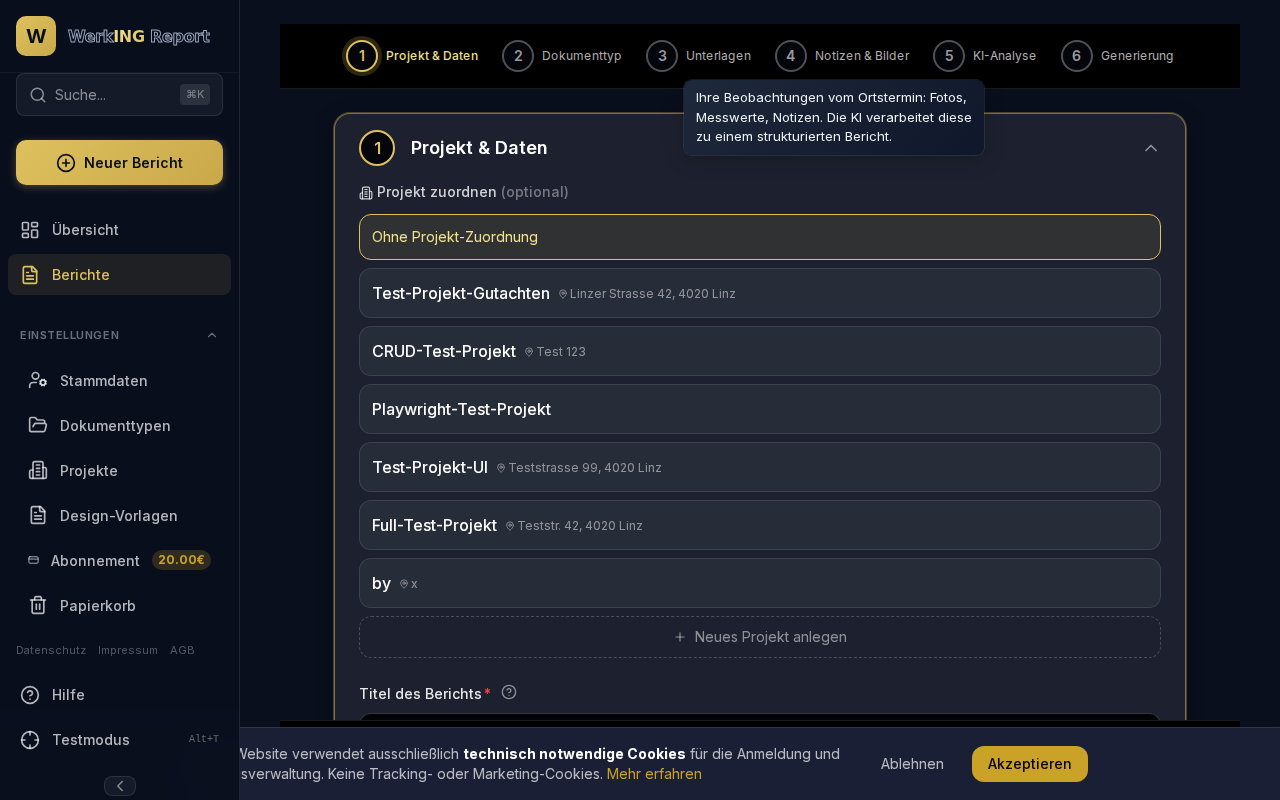The width and height of the screenshot is (1280, 800).
Task: Select Playwright-Test-Projekt project option
Action: pyautogui.click(x=760, y=409)
